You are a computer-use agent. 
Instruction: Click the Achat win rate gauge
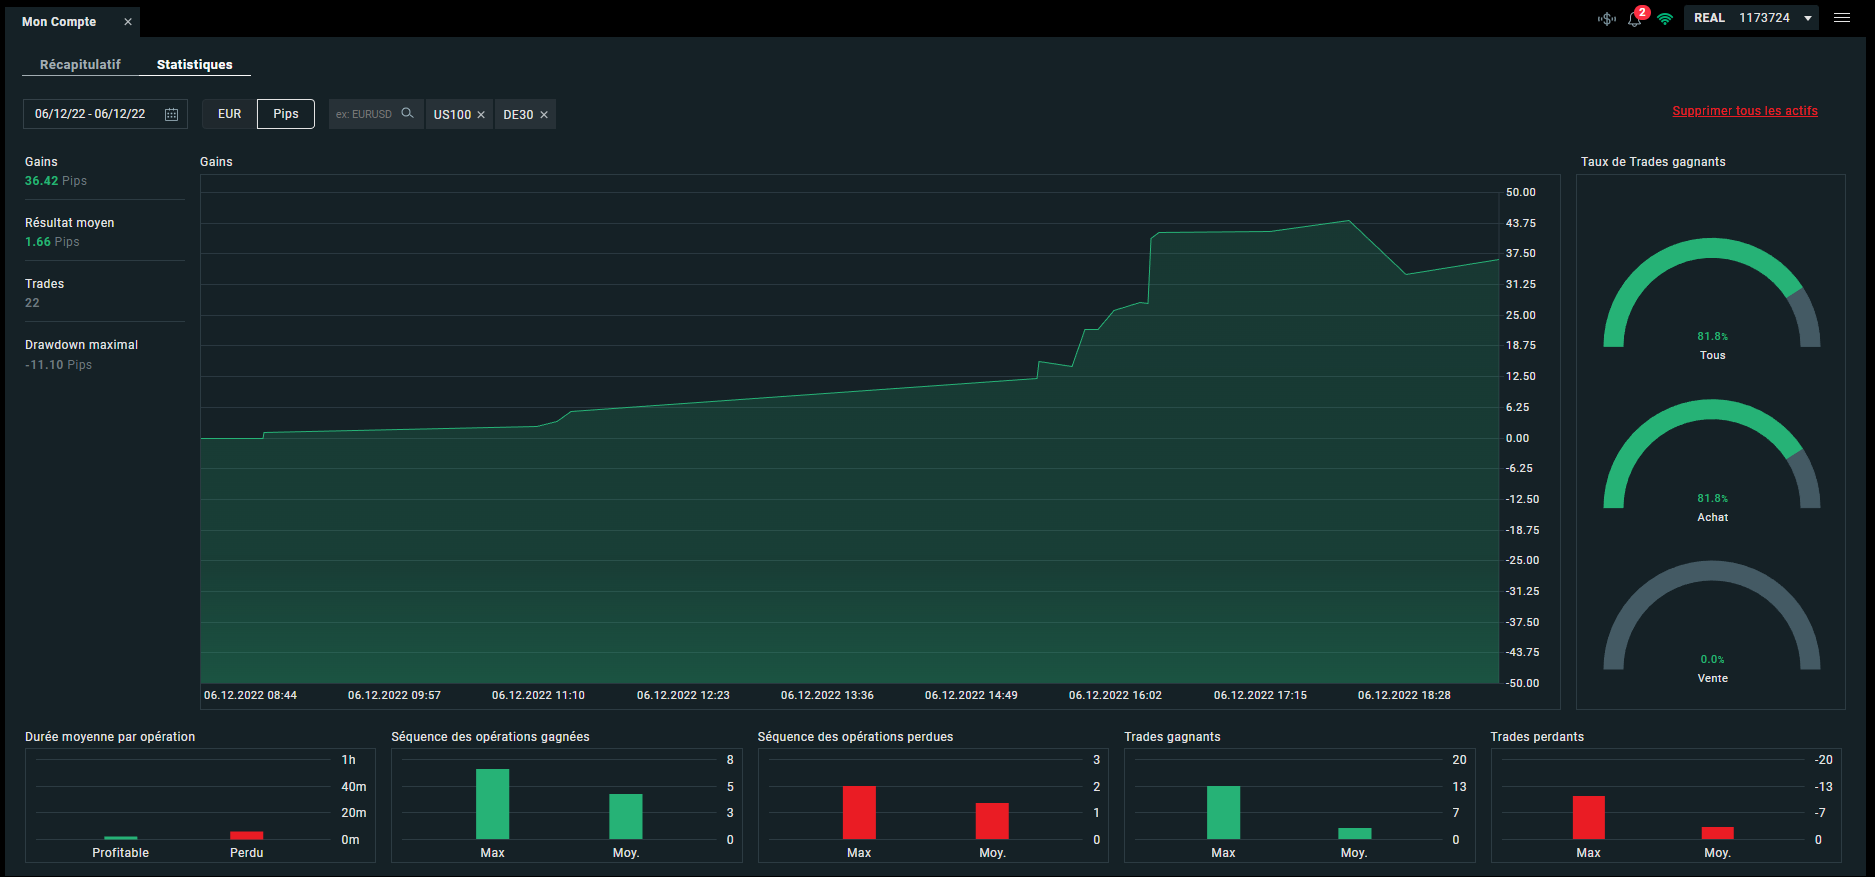tap(1712, 454)
